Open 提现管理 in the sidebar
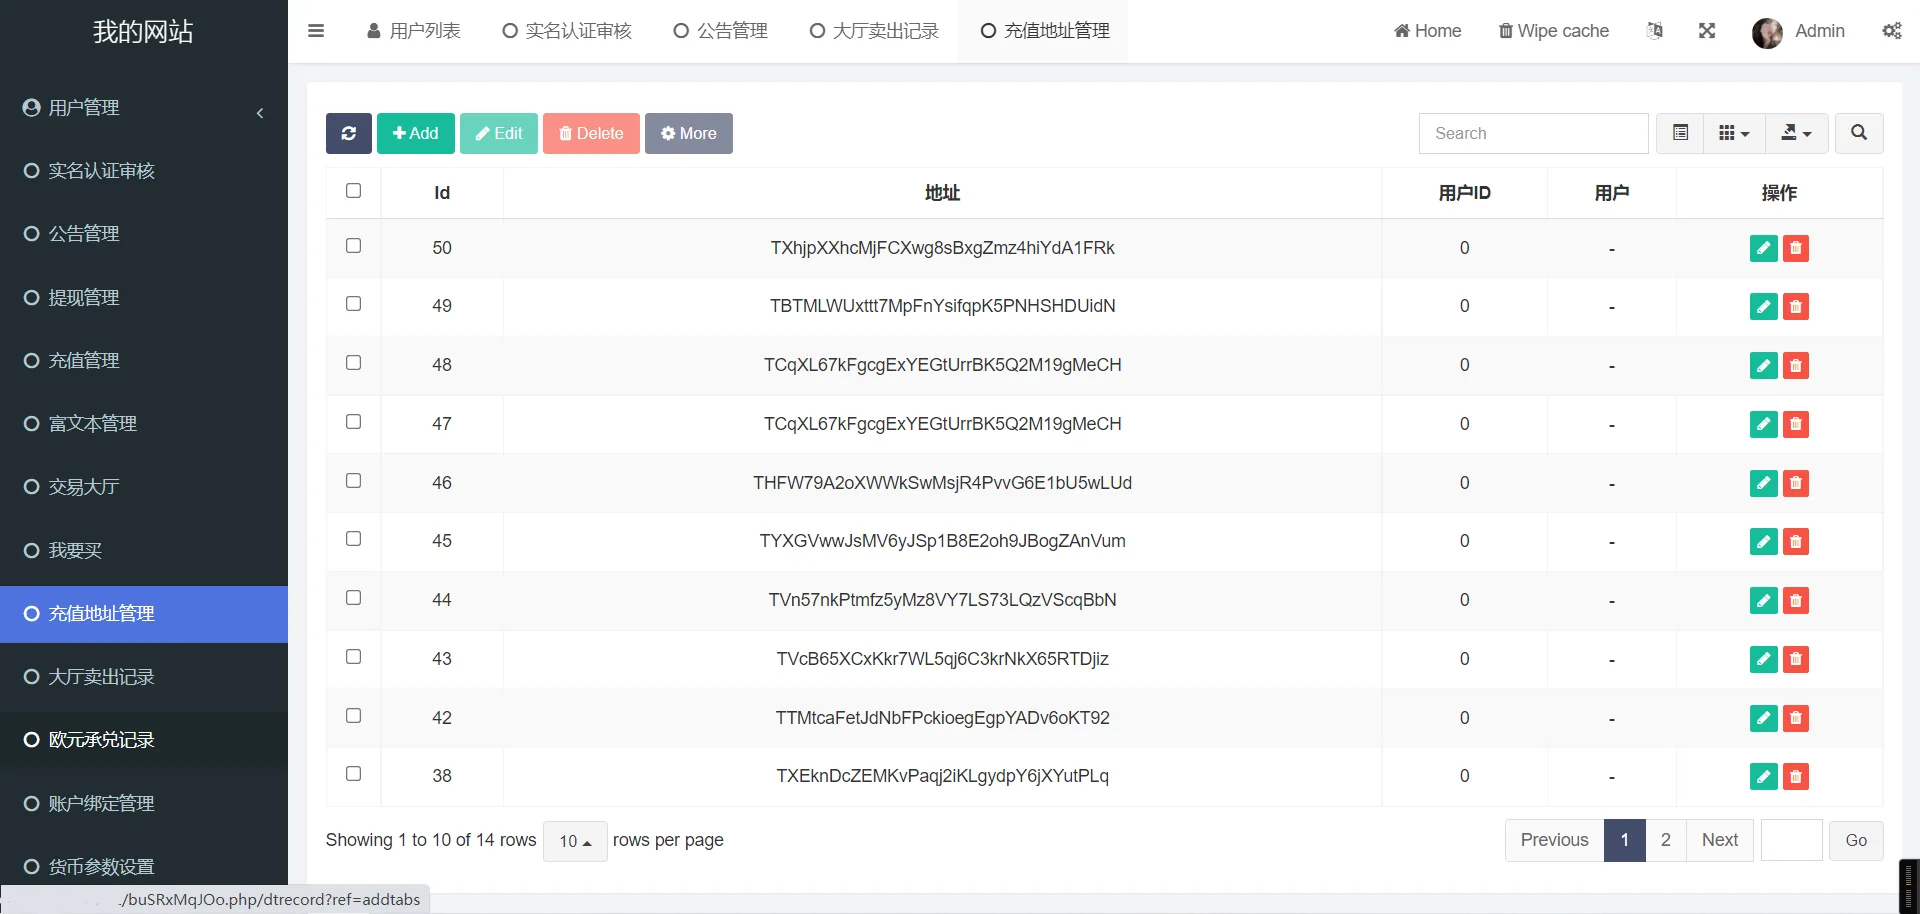Image resolution: width=1920 pixels, height=914 pixels. tap(84, 298)
